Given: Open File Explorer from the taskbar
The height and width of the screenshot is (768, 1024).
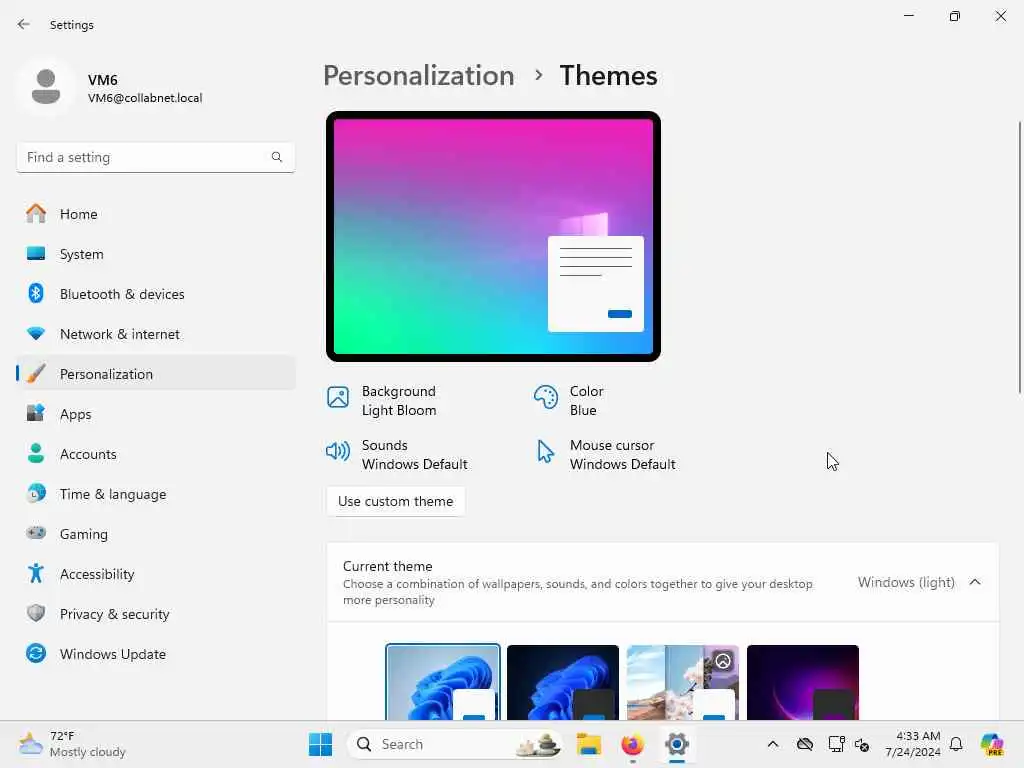Looking at the screenshot, I should click(588, 744).
